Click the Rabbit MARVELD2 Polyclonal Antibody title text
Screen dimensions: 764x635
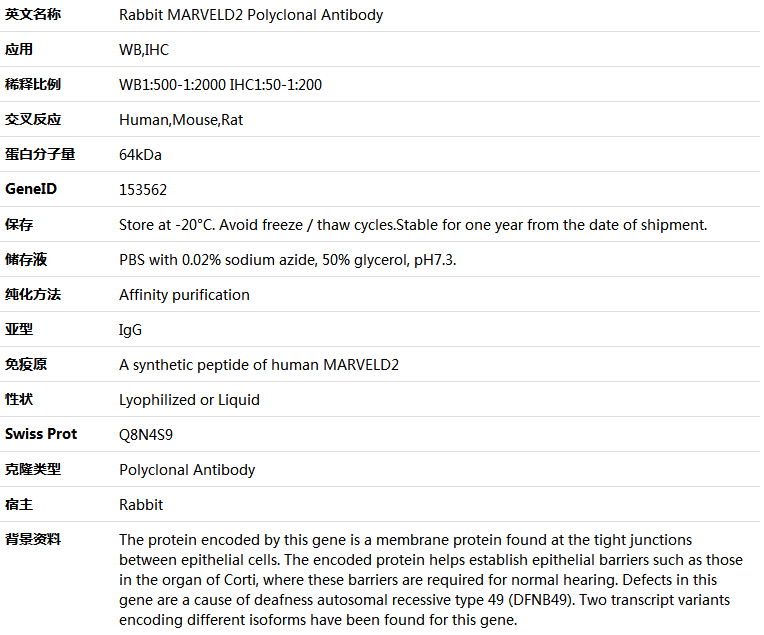click(x=251, y=15)
